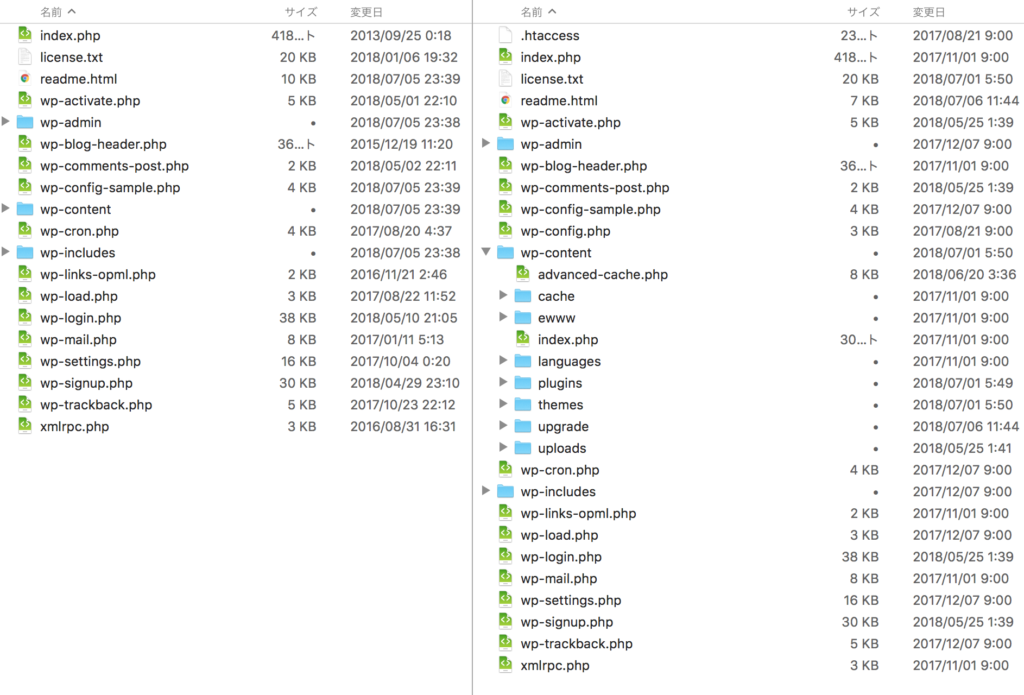Click date 2013/09/25 0:18 in left pane
This screenshot has height=695, width=1024.
click(400, 35)
